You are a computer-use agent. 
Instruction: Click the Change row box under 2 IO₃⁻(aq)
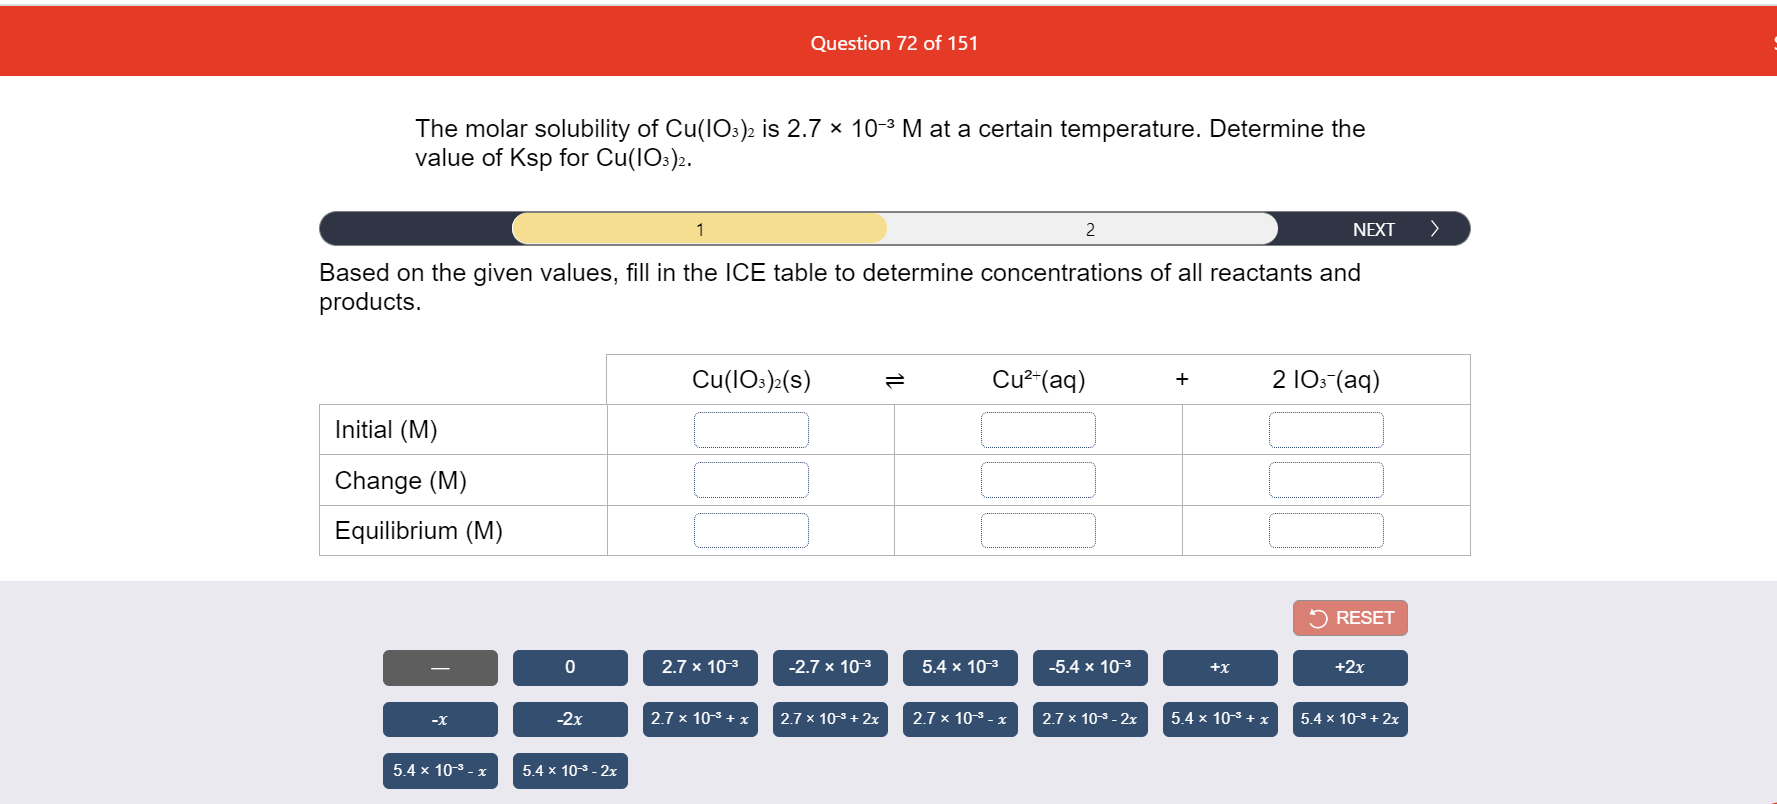pos(1326,479)
